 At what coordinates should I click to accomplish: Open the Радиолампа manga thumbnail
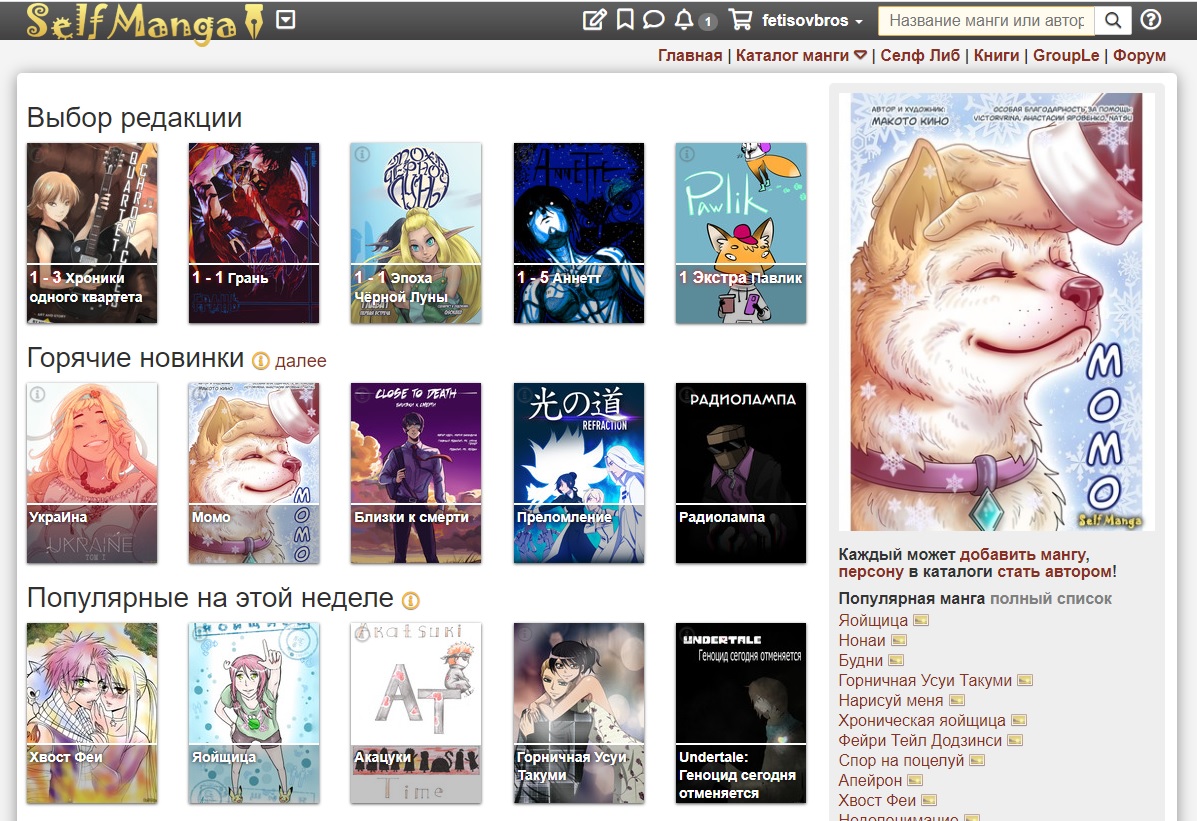pyautogui.click(x=740, y=473)
